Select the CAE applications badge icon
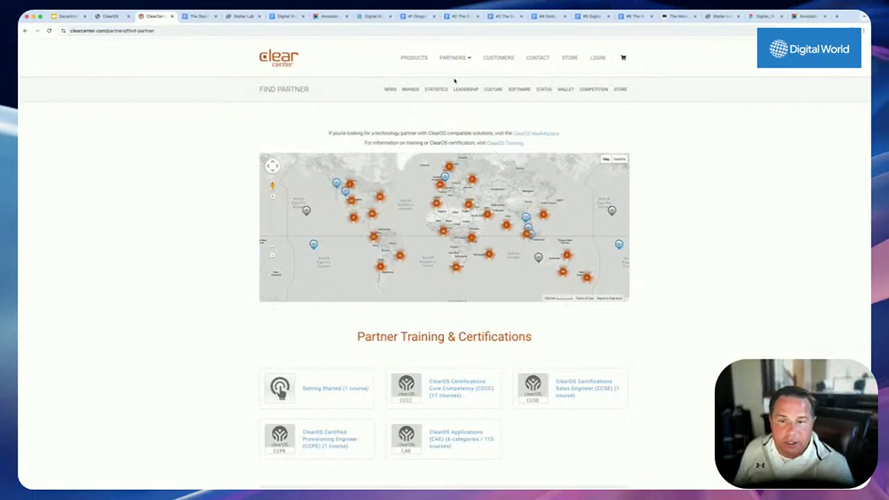 pyautogui.click(x=406, y=438)
